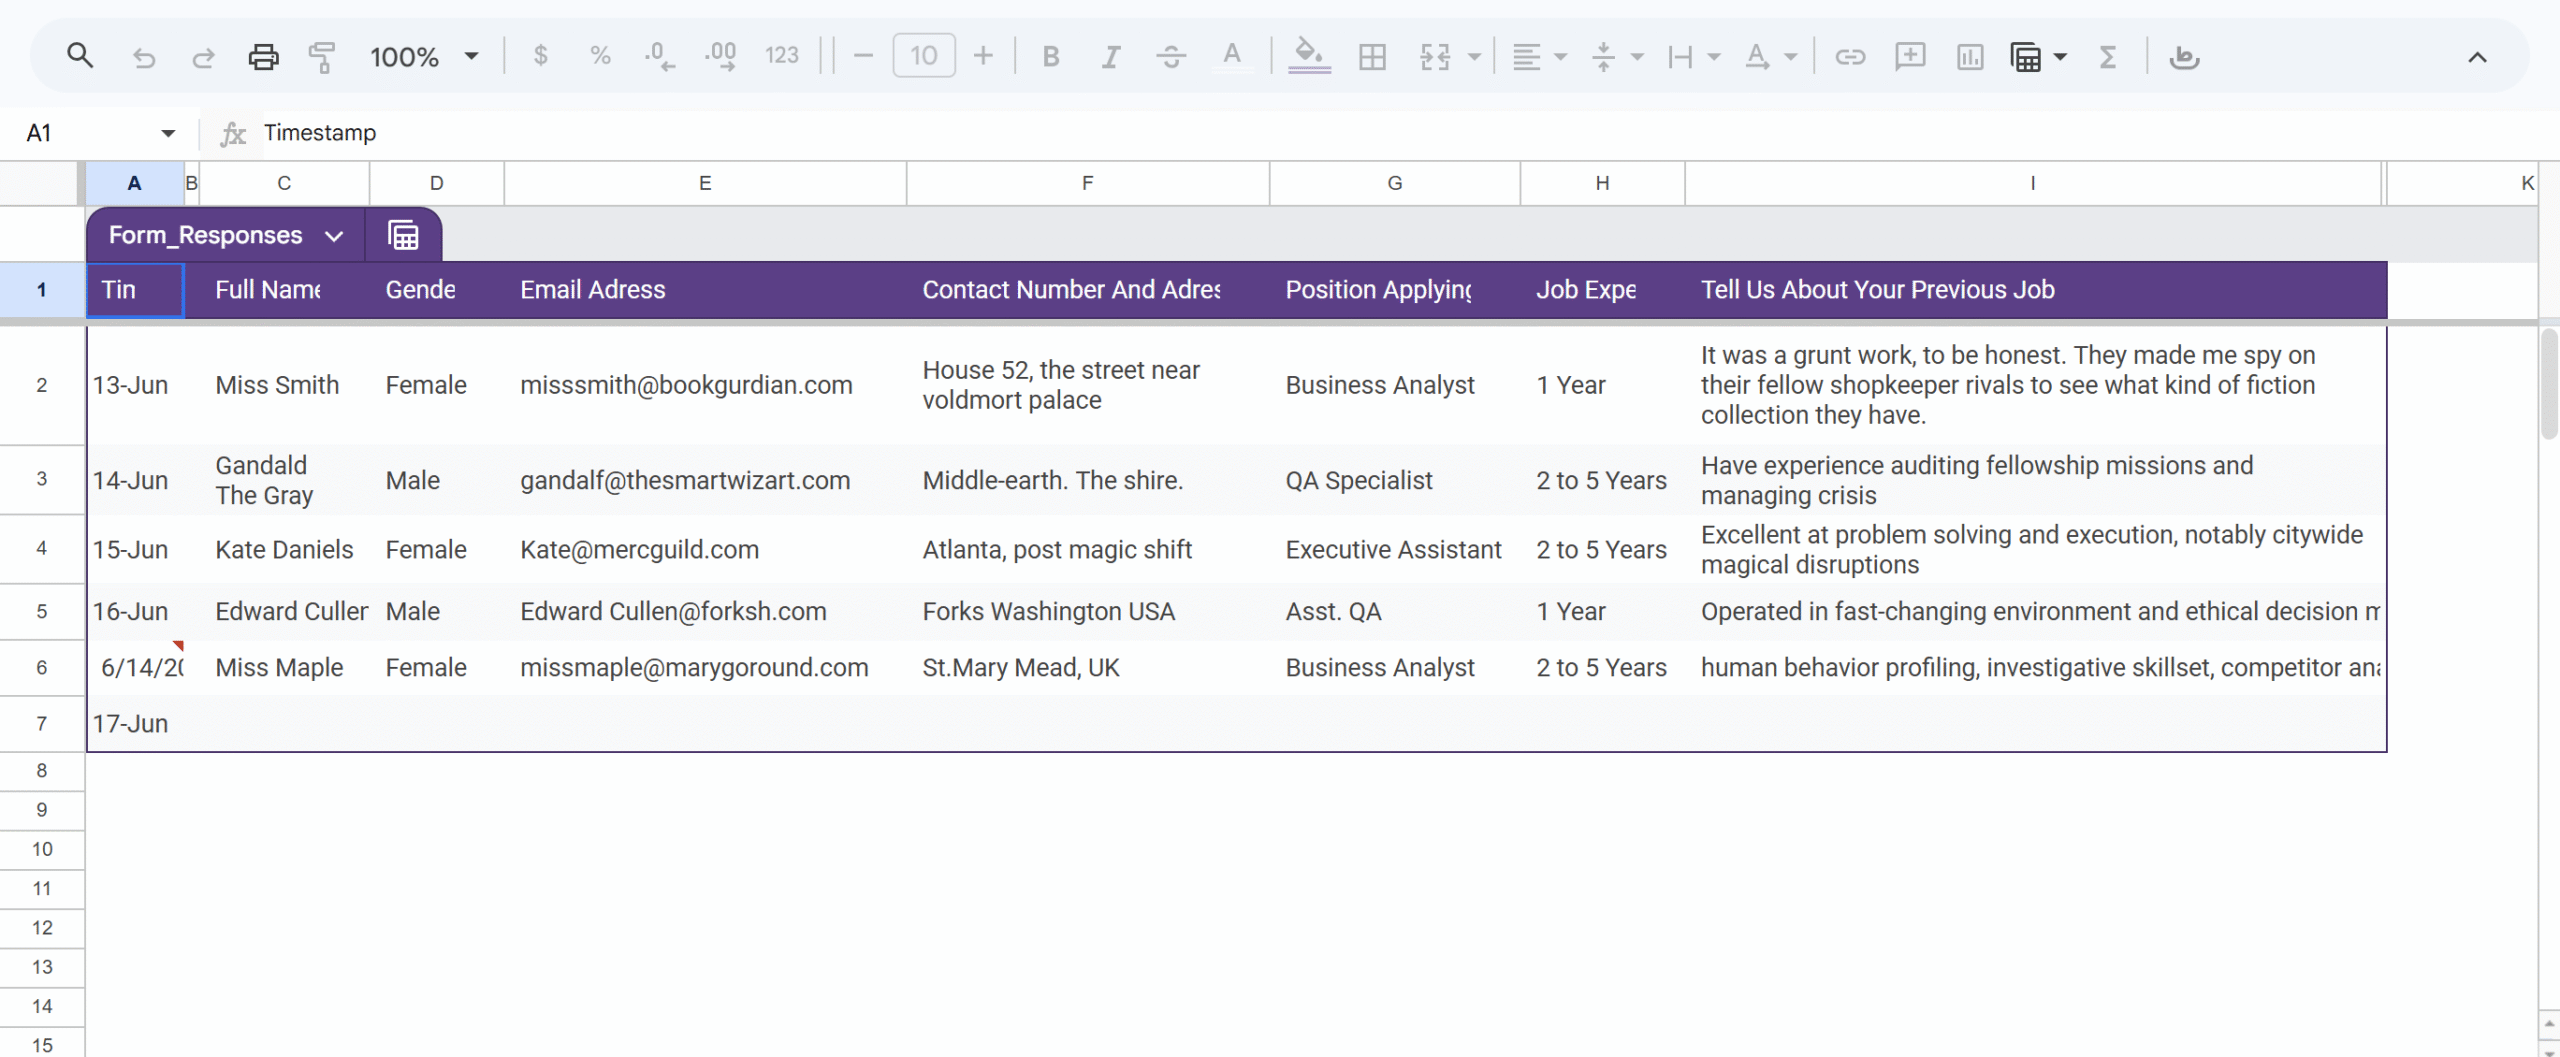Collapse the toolbar with the up chevron

(2477, 57)
